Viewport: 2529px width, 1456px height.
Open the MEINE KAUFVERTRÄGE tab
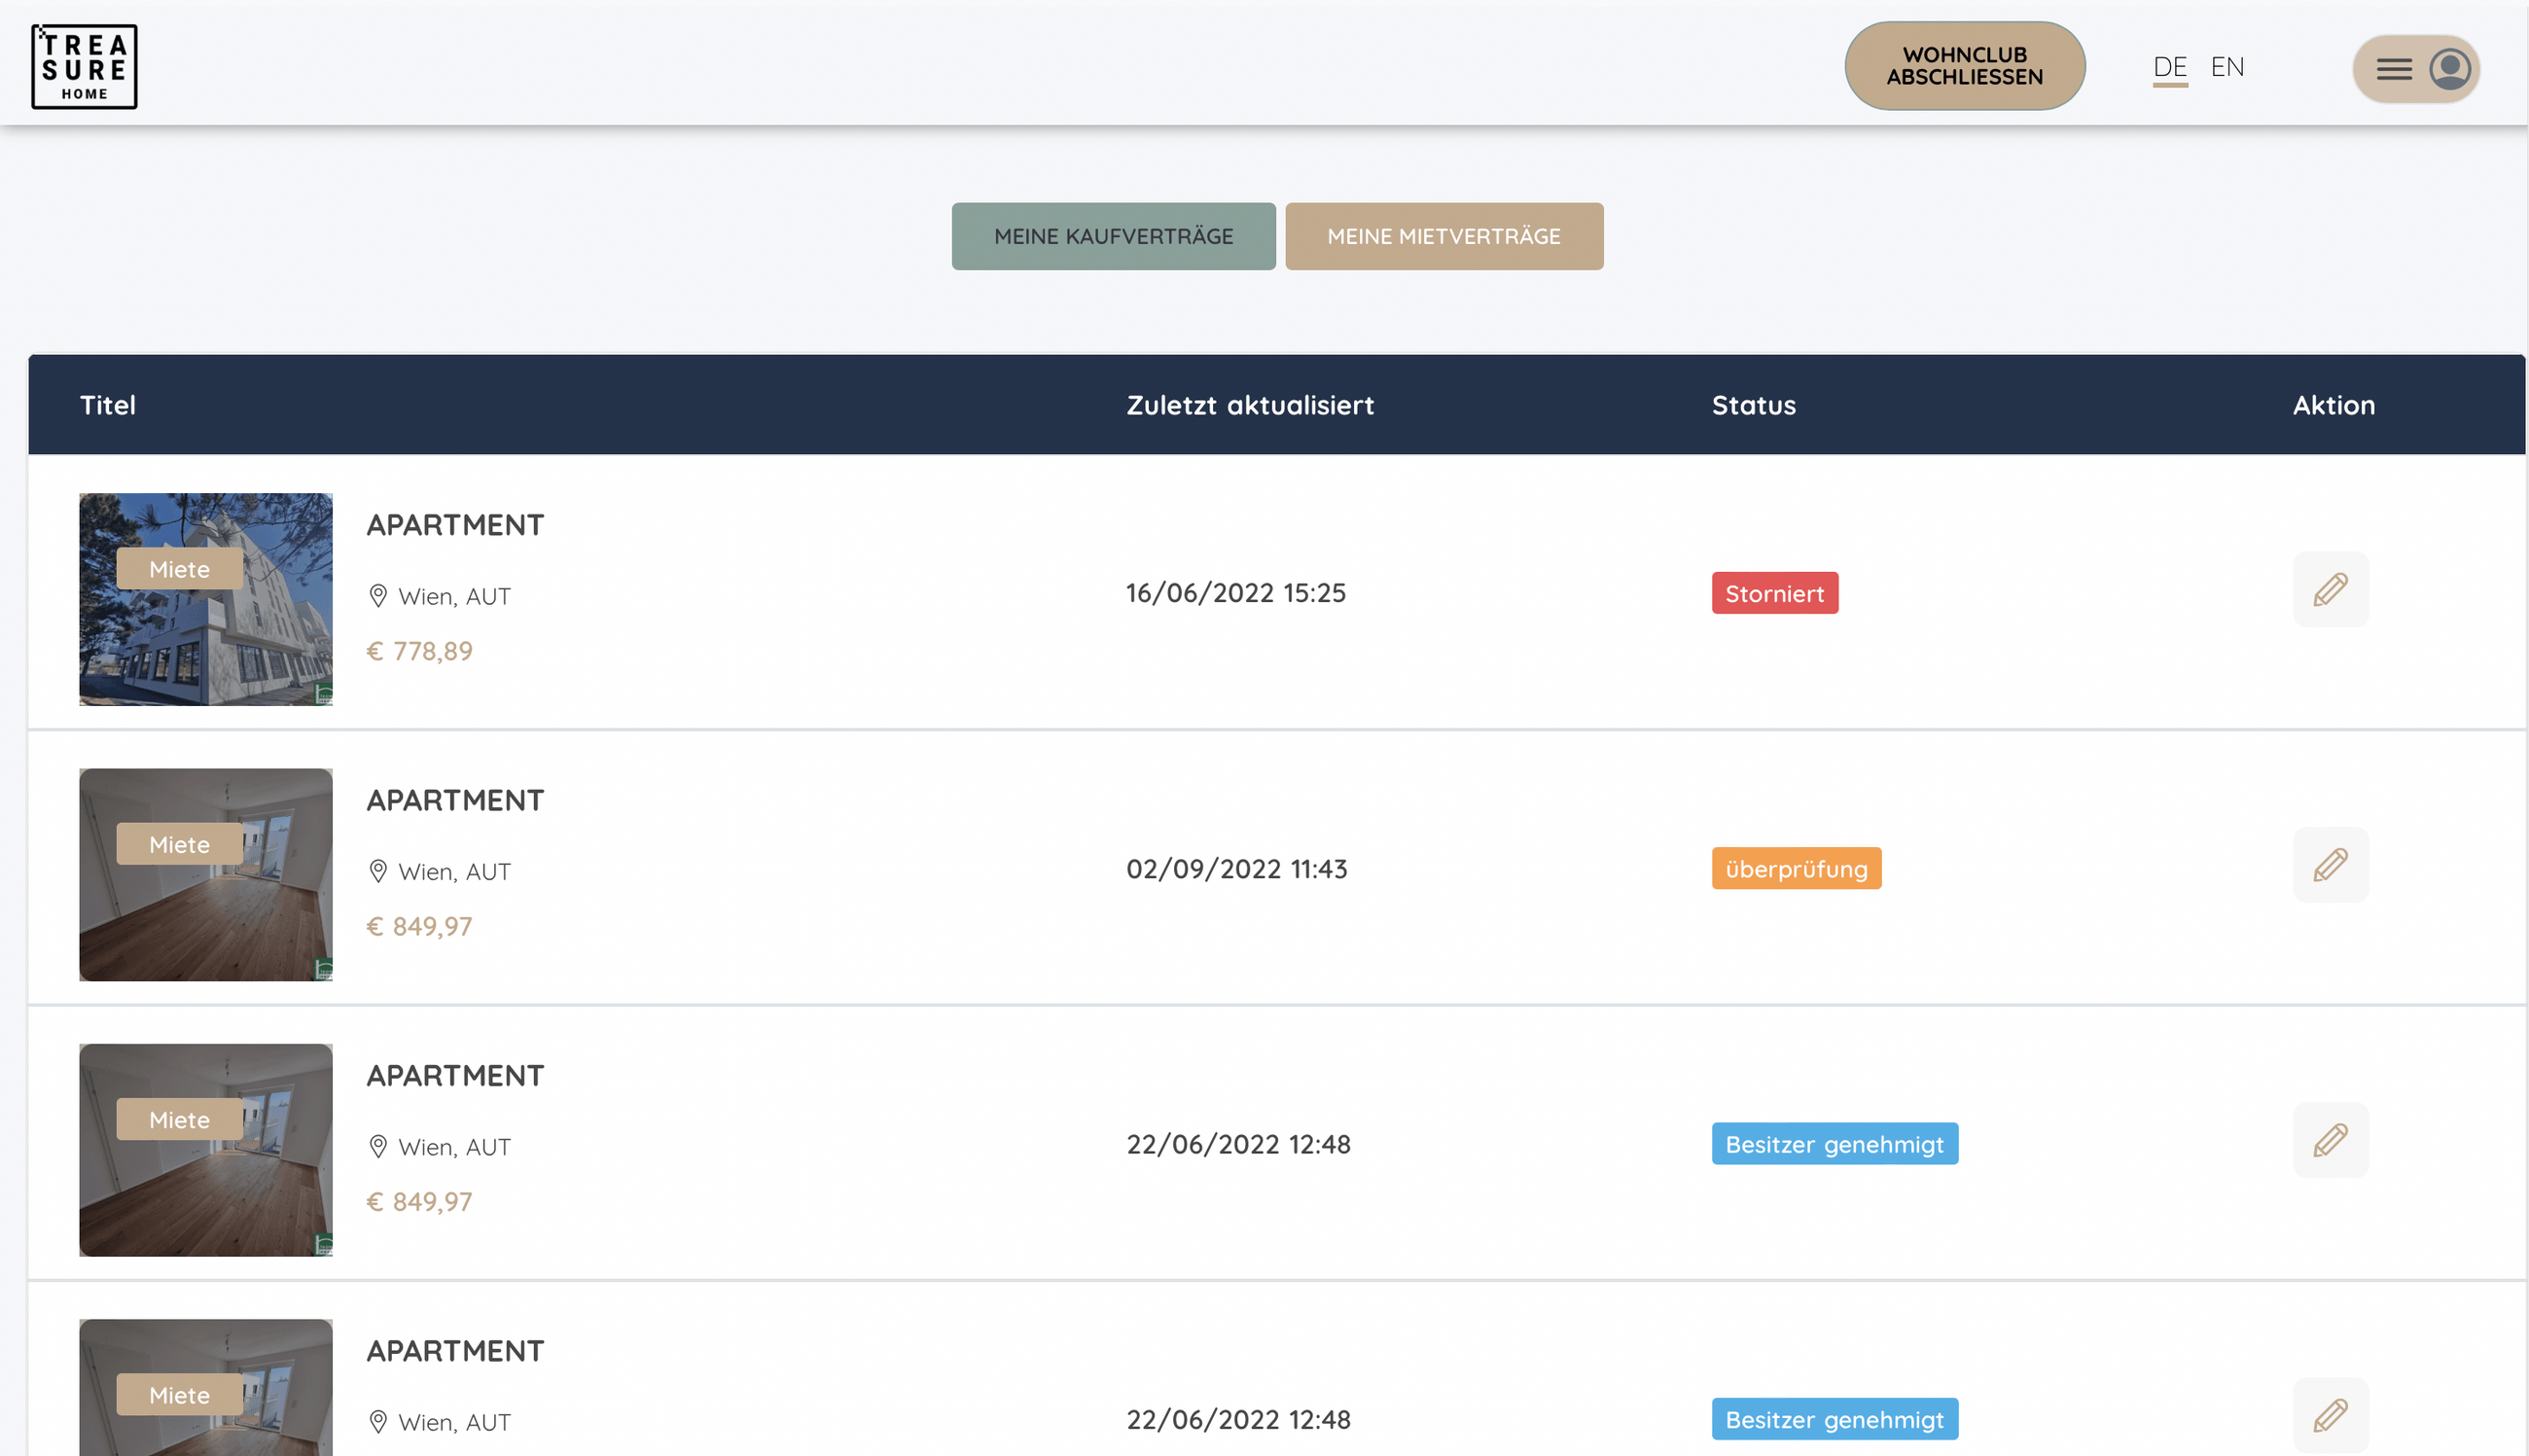1113,236
